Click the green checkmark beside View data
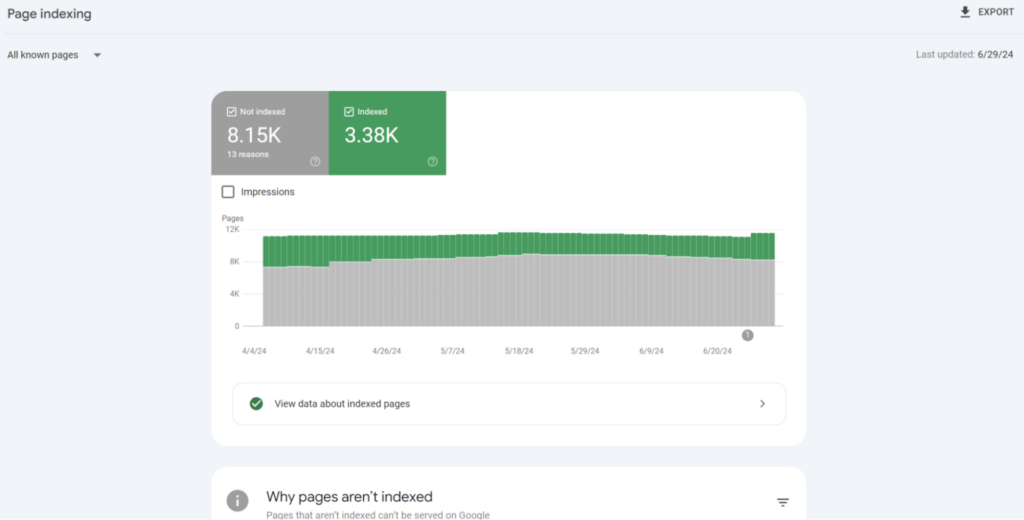 (x=256, y=404)
